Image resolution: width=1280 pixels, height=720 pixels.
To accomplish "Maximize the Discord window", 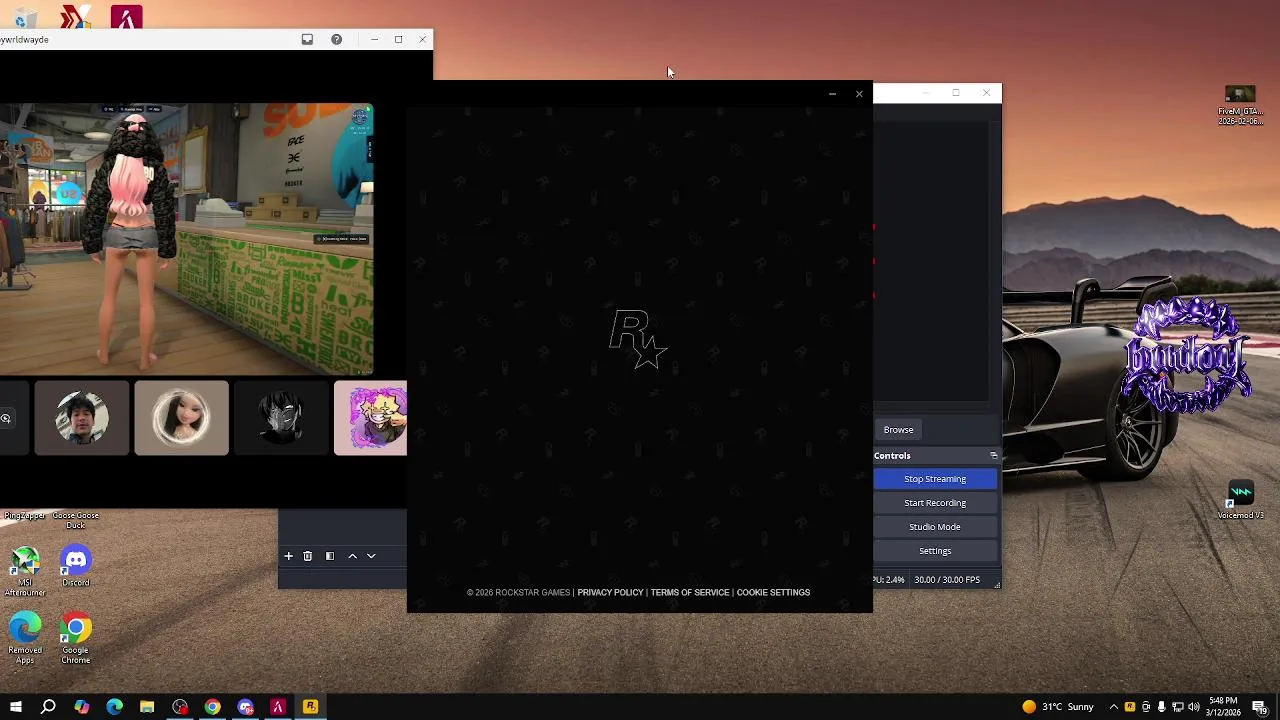I will (398, 39).
